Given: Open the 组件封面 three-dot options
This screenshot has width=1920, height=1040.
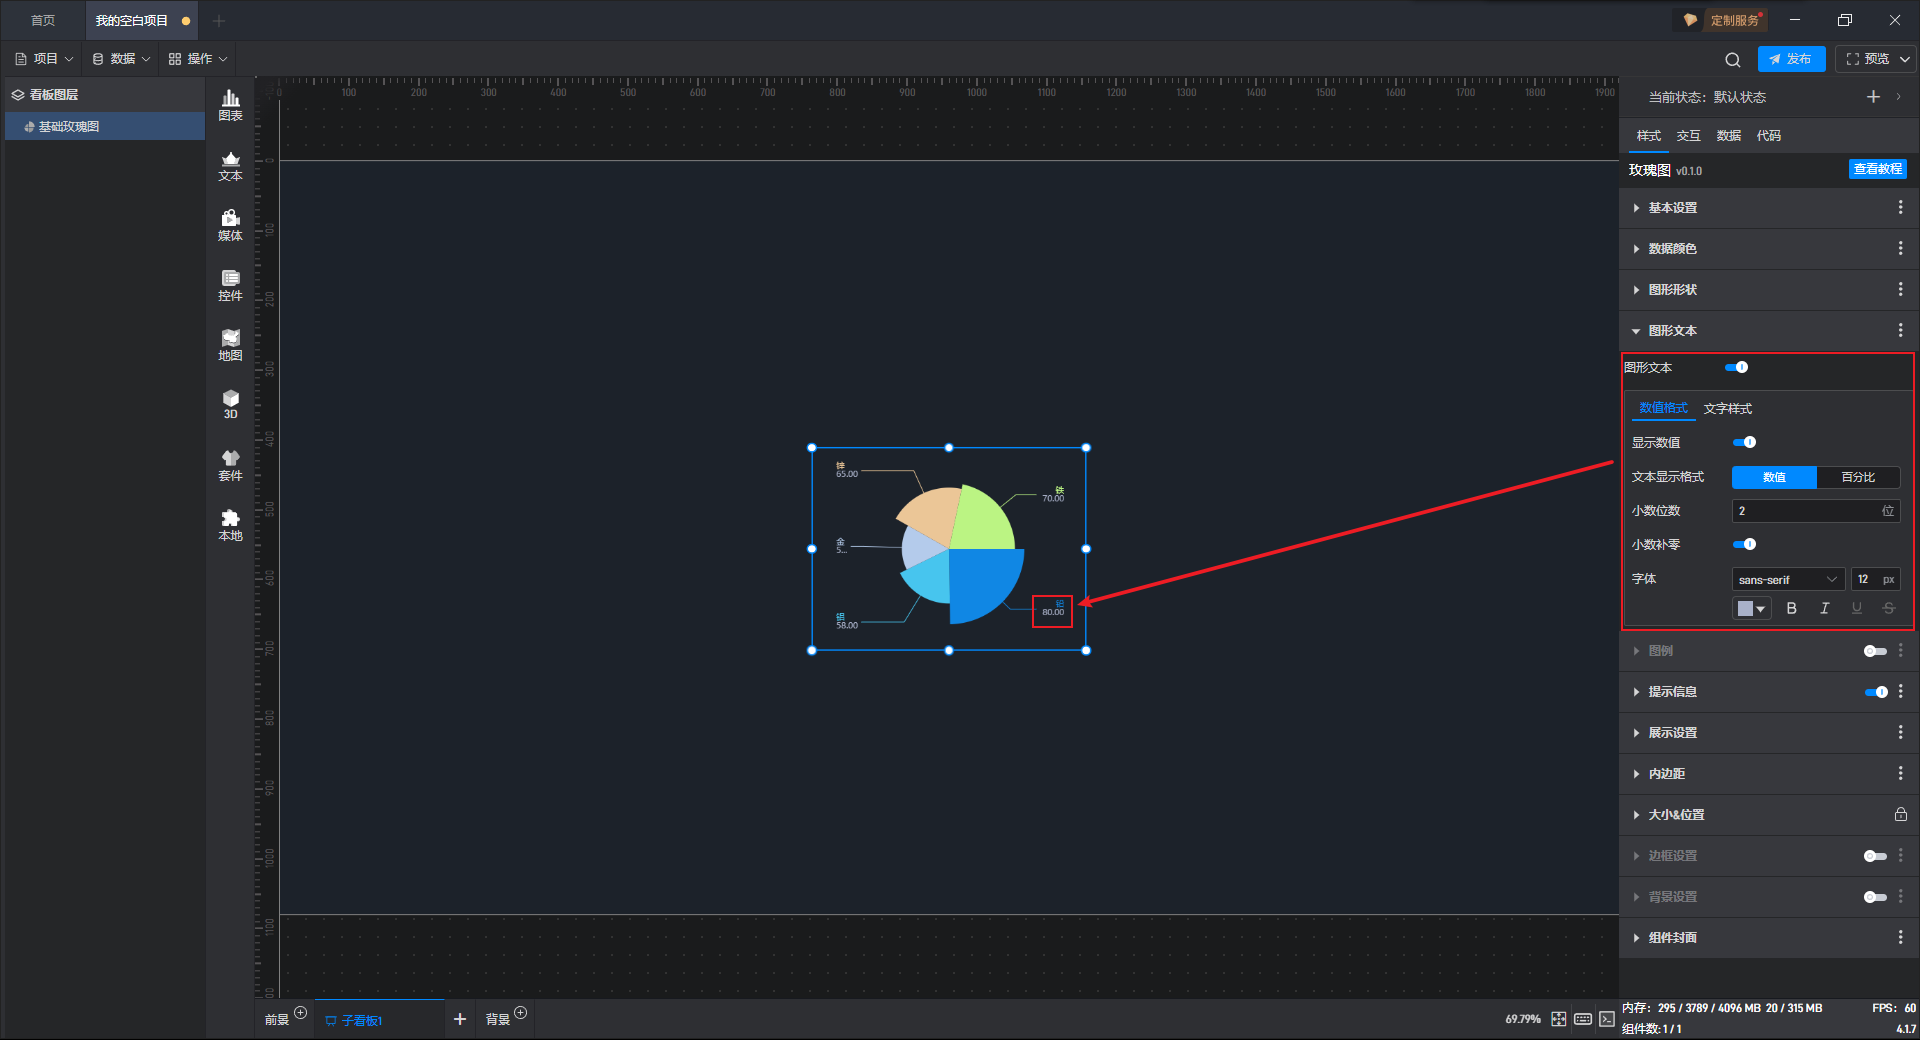Looking at the screenshot, I should [1900, 938].
